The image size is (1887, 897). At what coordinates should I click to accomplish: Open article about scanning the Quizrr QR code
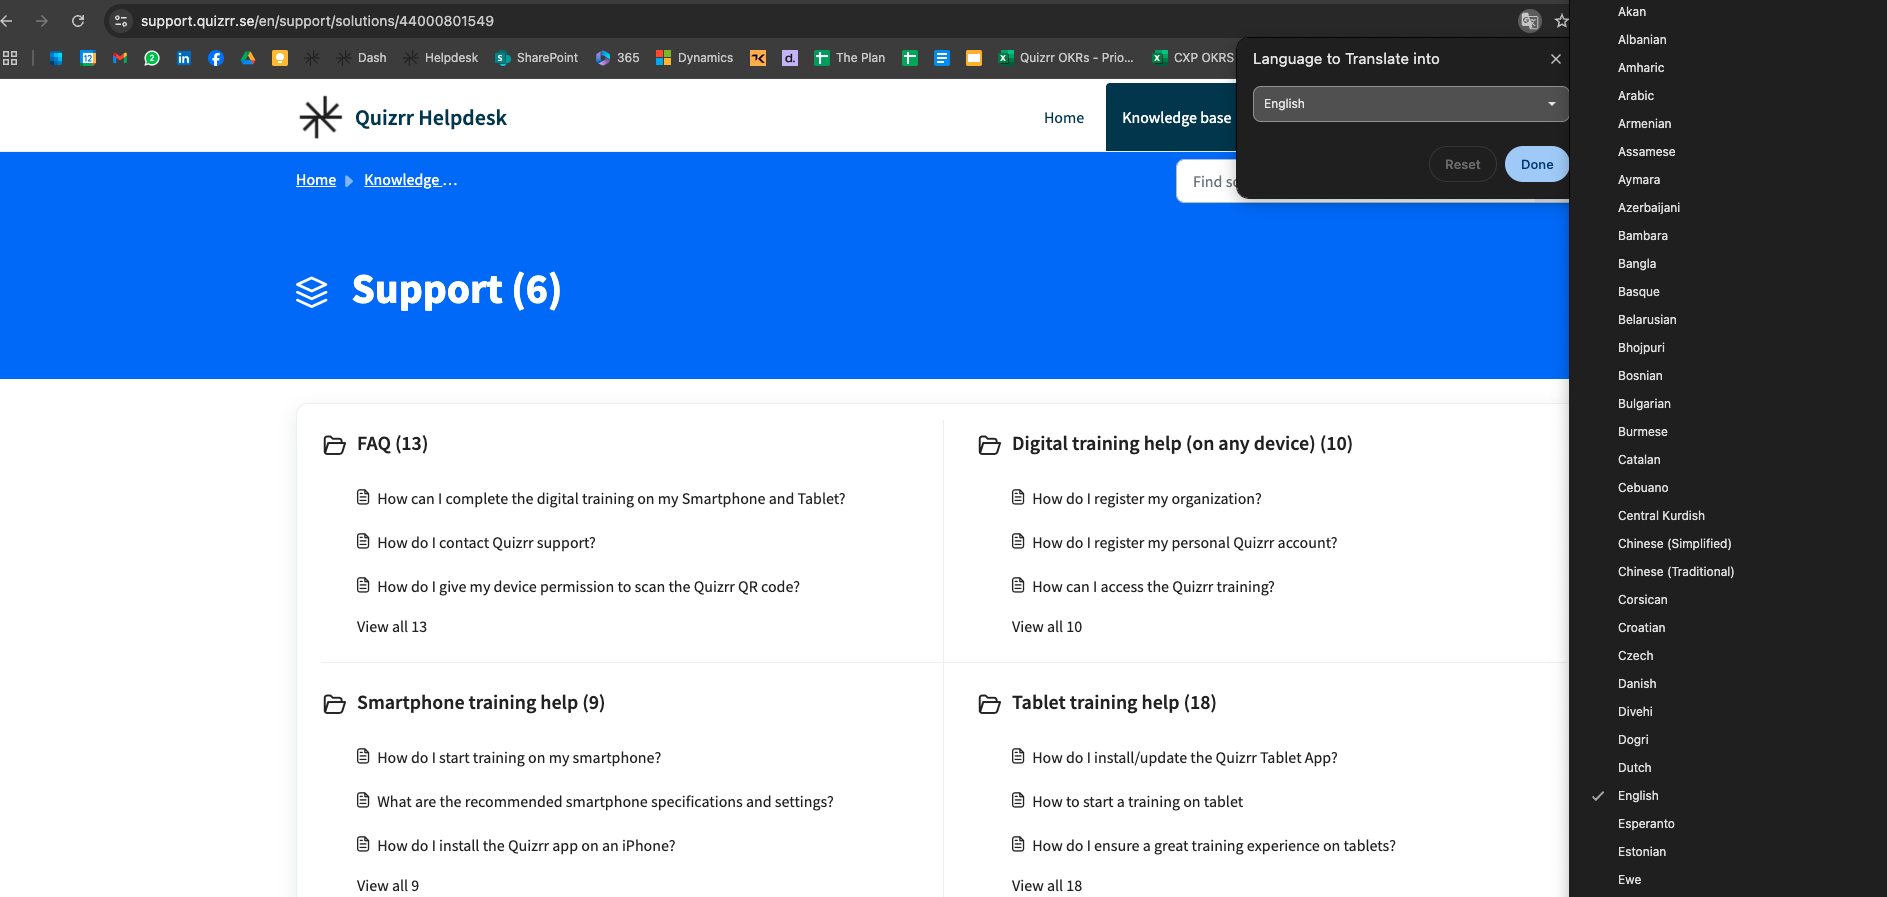point(588,587)
